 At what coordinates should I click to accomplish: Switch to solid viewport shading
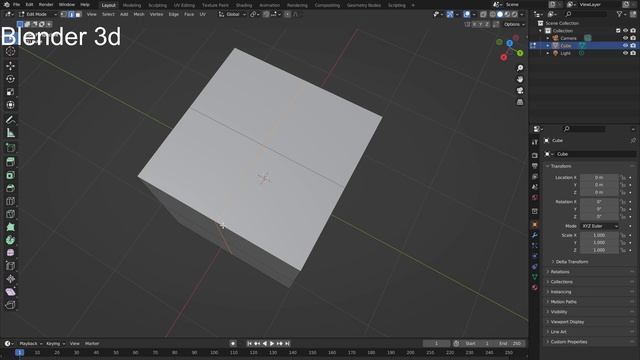click(x=500, y=14)
